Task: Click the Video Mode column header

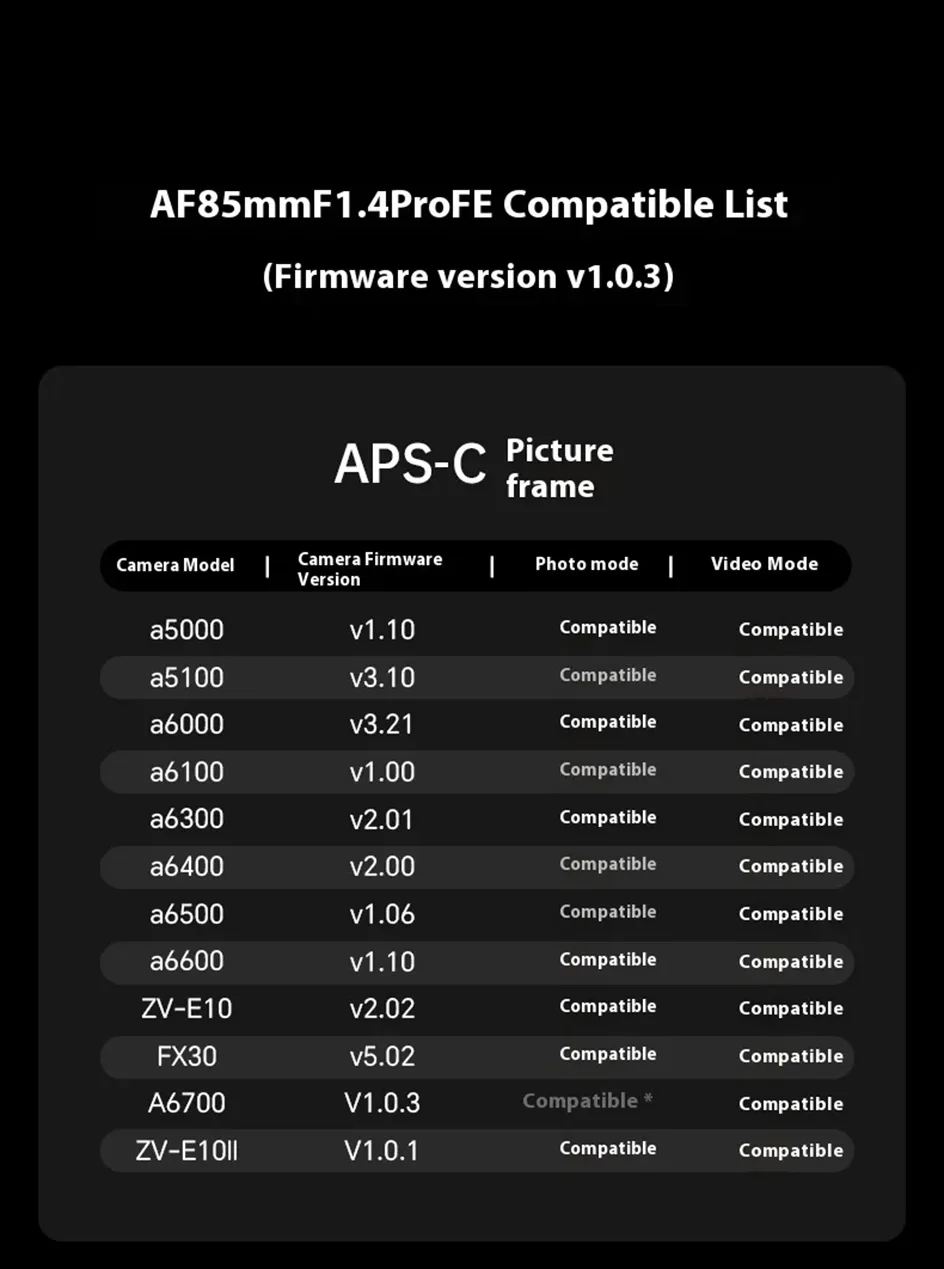Action: coord(764,564)
